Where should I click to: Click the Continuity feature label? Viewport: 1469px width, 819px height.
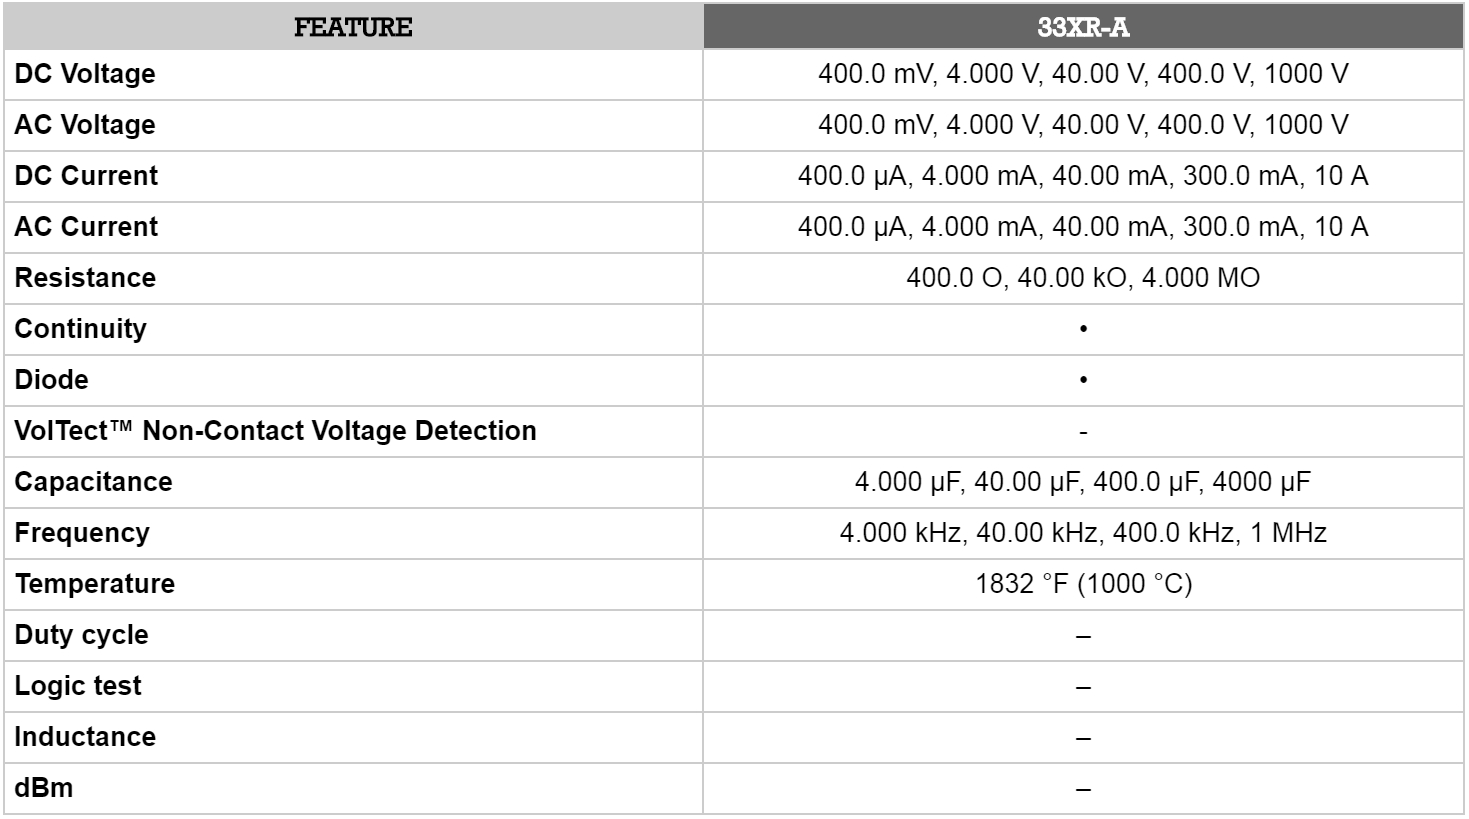pyautogui.click(x=80, y=329)
